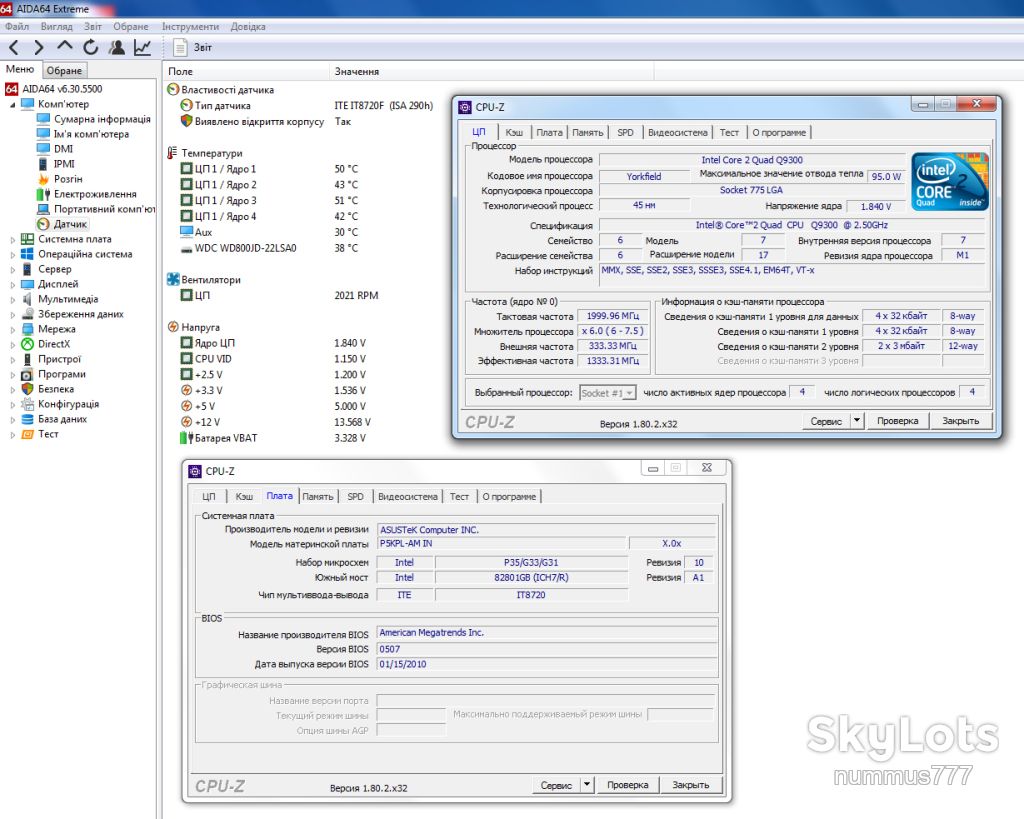Open the Socket #1 processor dropdown
This screenshot has width=1024, height=819.
click(607, 393)
